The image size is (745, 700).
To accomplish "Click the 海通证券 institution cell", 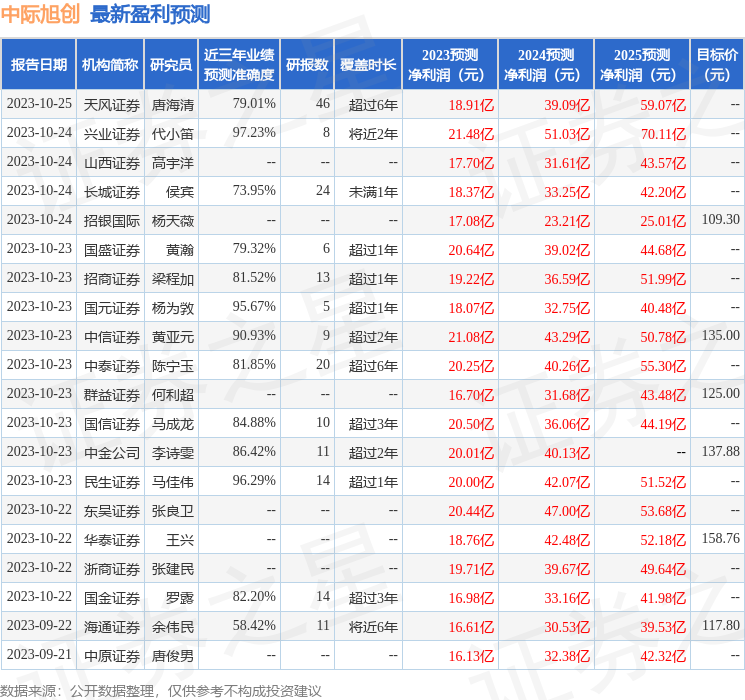I will coord(112,626).
